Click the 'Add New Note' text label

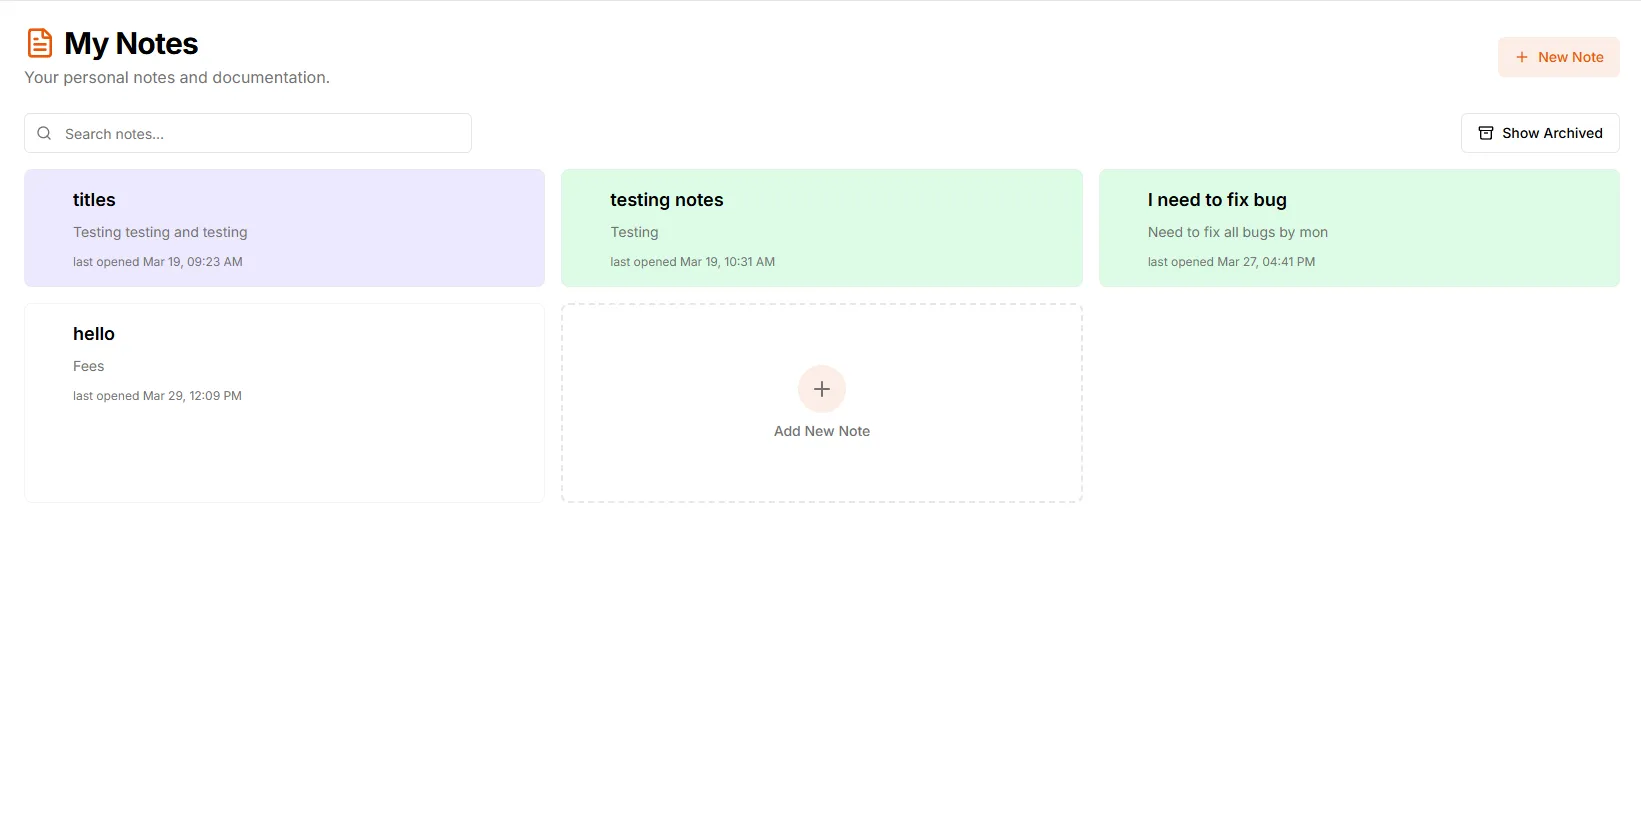click(x=822, y=431)
